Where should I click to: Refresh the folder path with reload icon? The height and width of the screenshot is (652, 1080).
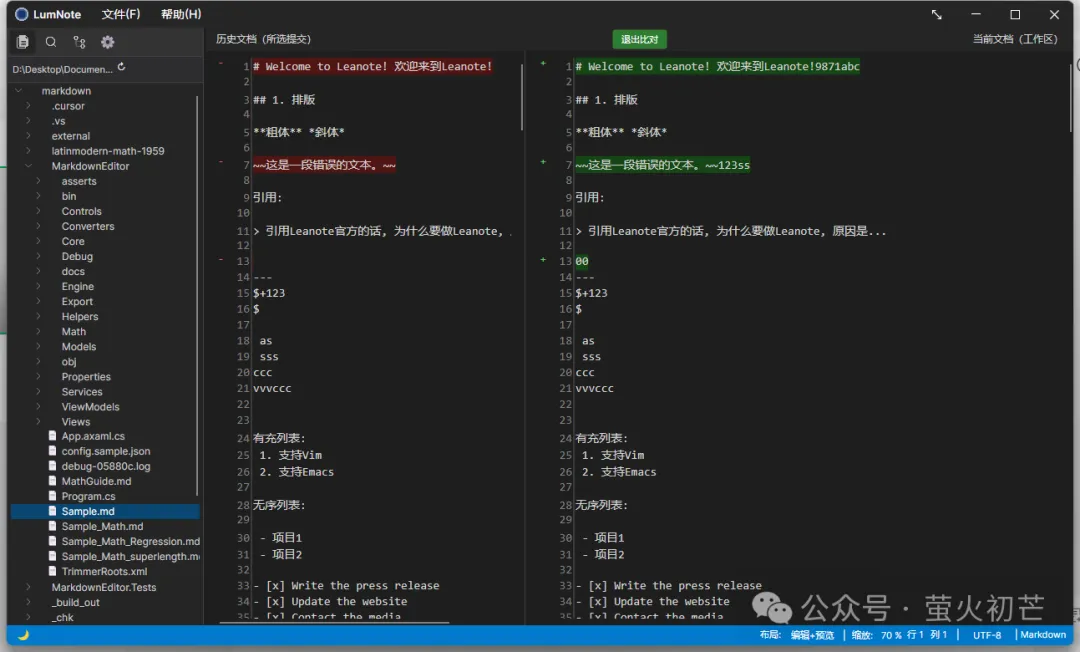pyautogui.click(x=121, y=67)
